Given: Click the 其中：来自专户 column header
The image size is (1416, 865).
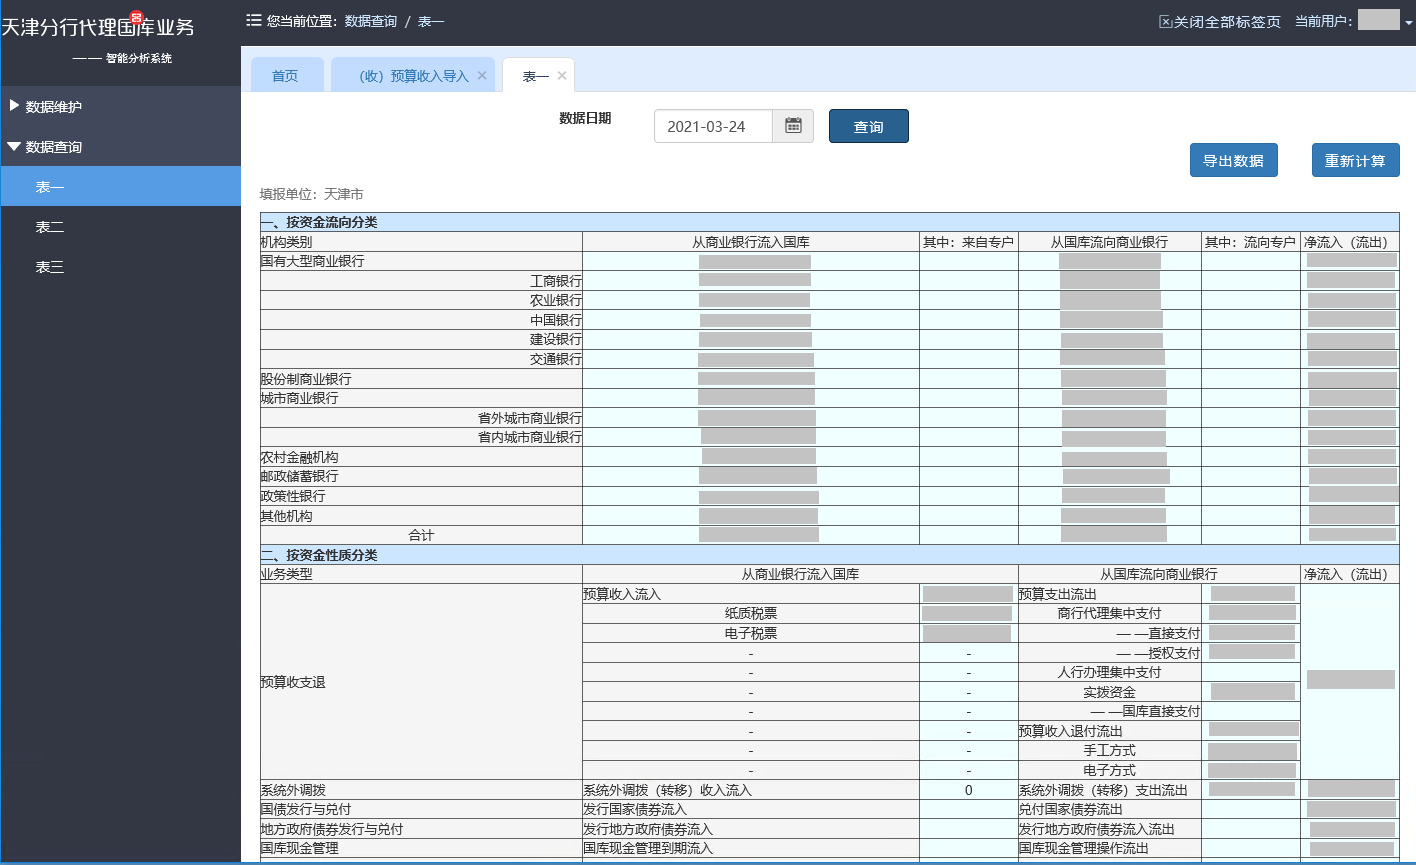Looking at the screenshot, I should tap(968, 242).
